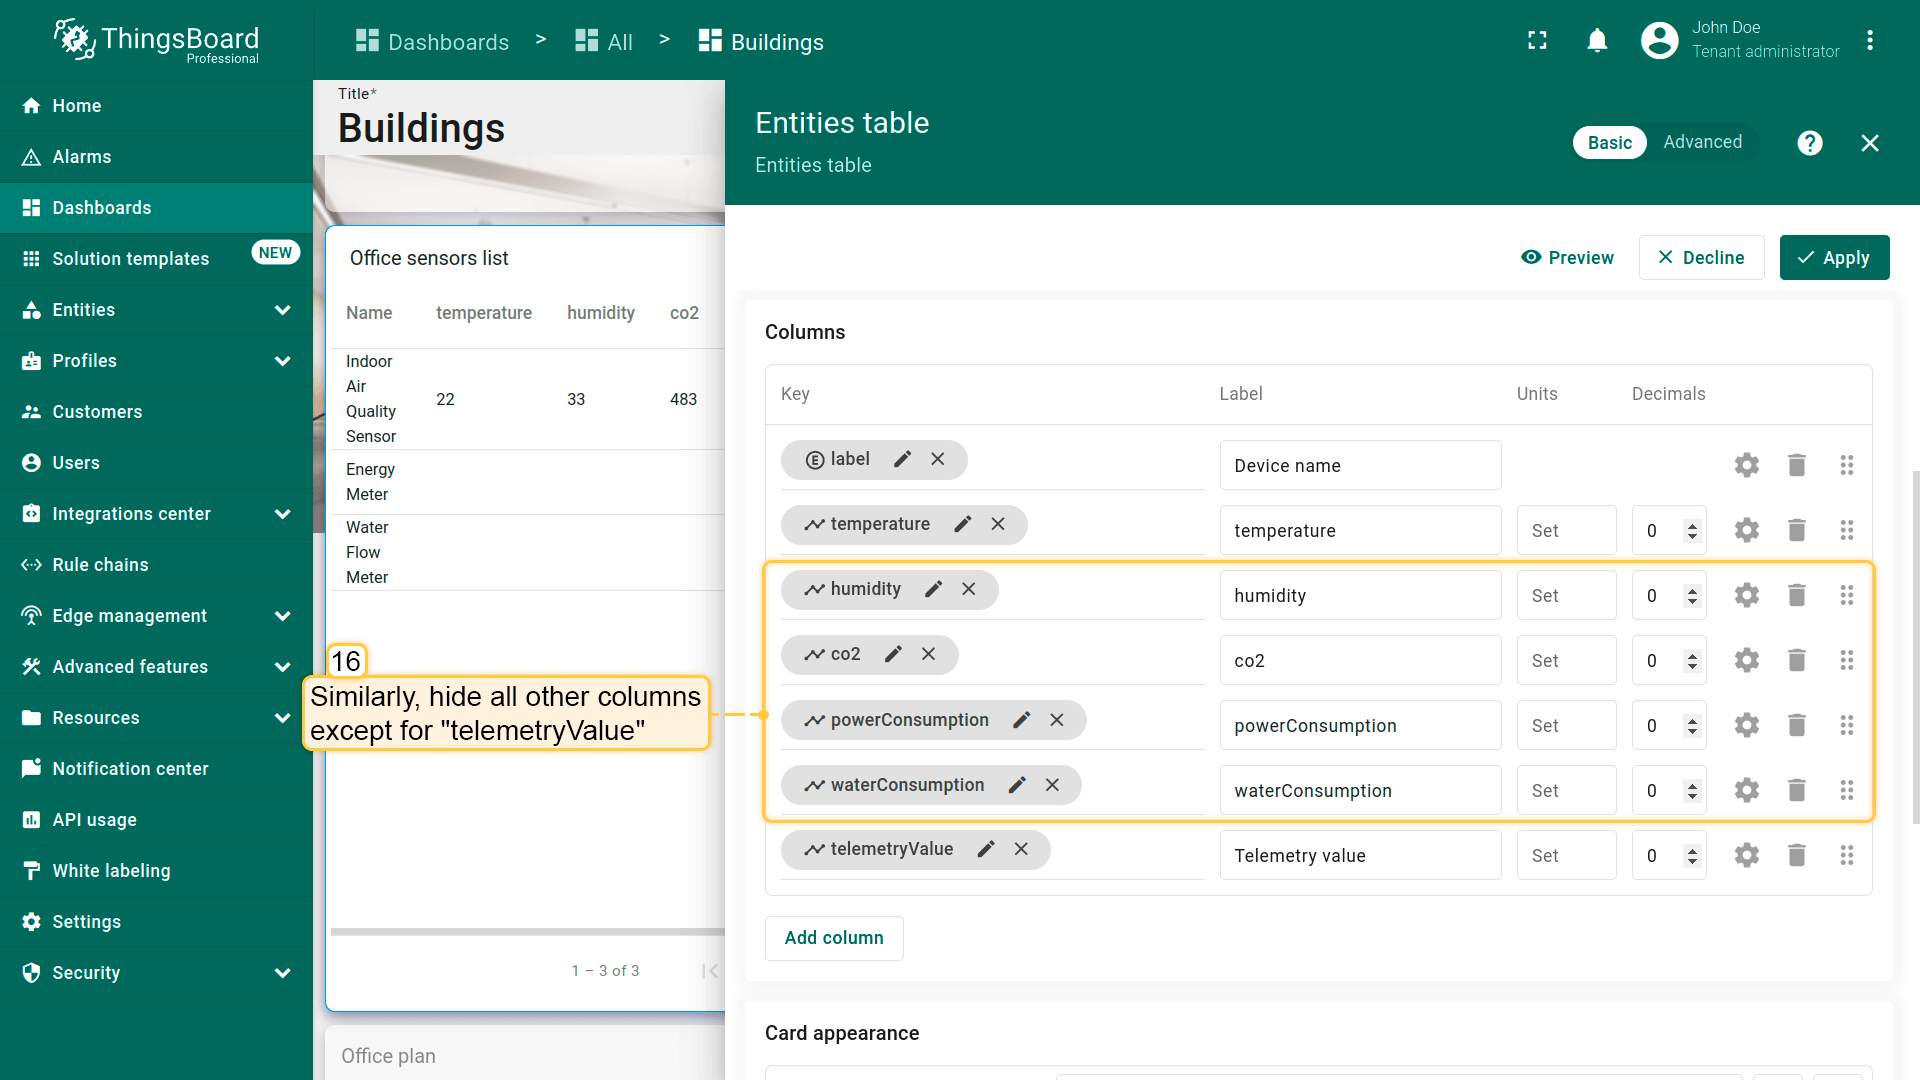
Task: Click the Device name label field
Action: pos(1359,466)
